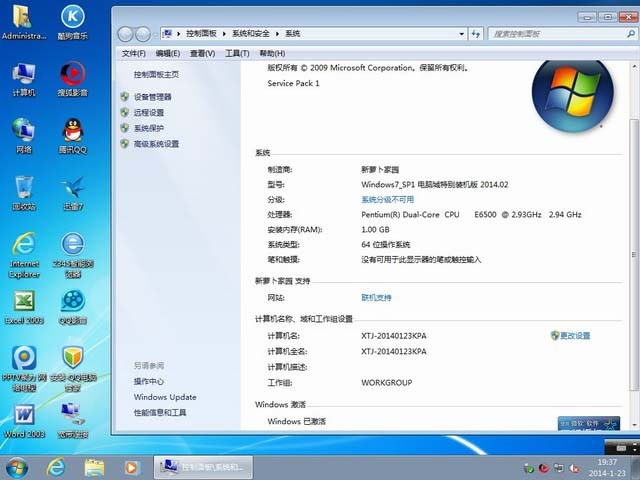Open the 网络 desktop icon
The image size is (640, 480).
click(24, 136)
